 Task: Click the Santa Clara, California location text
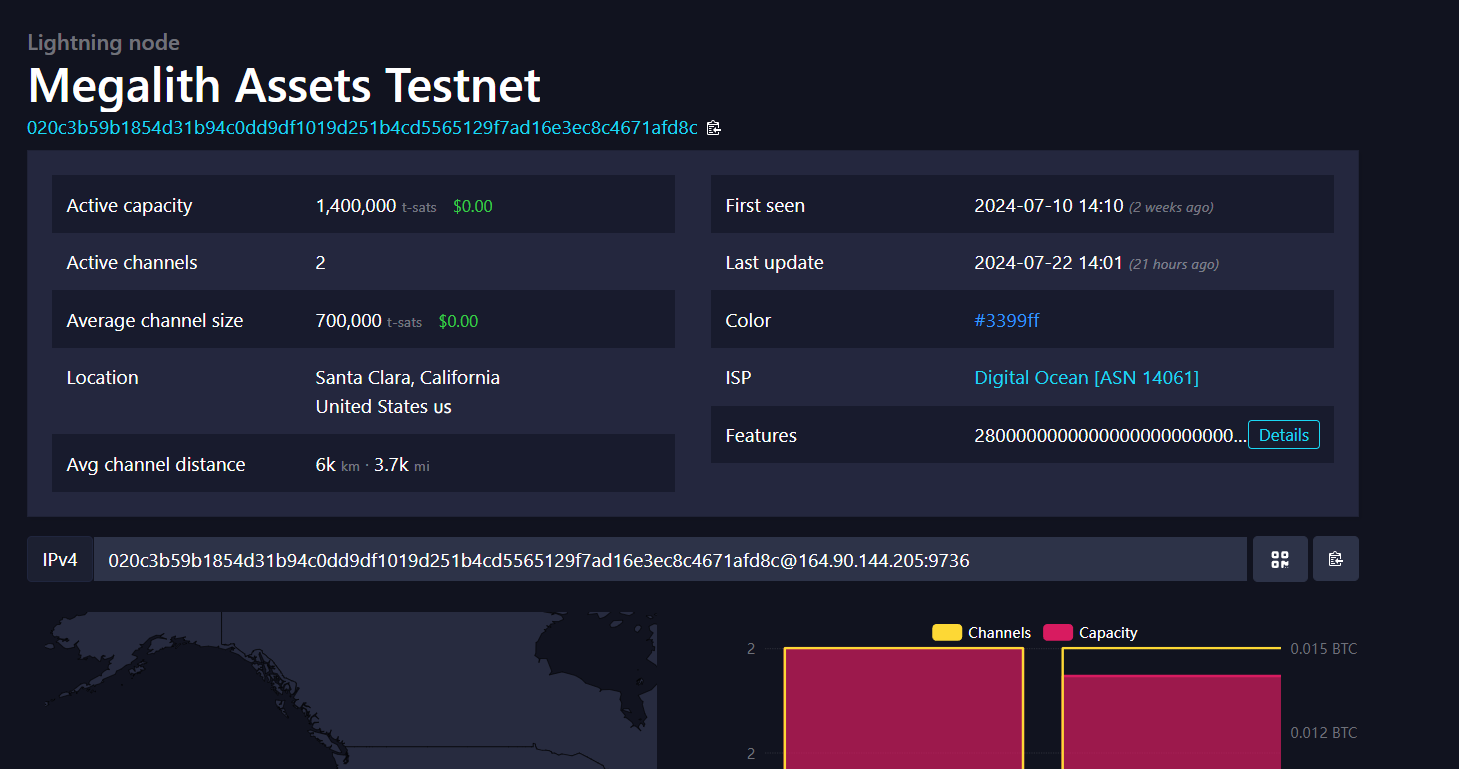[407, 377]
